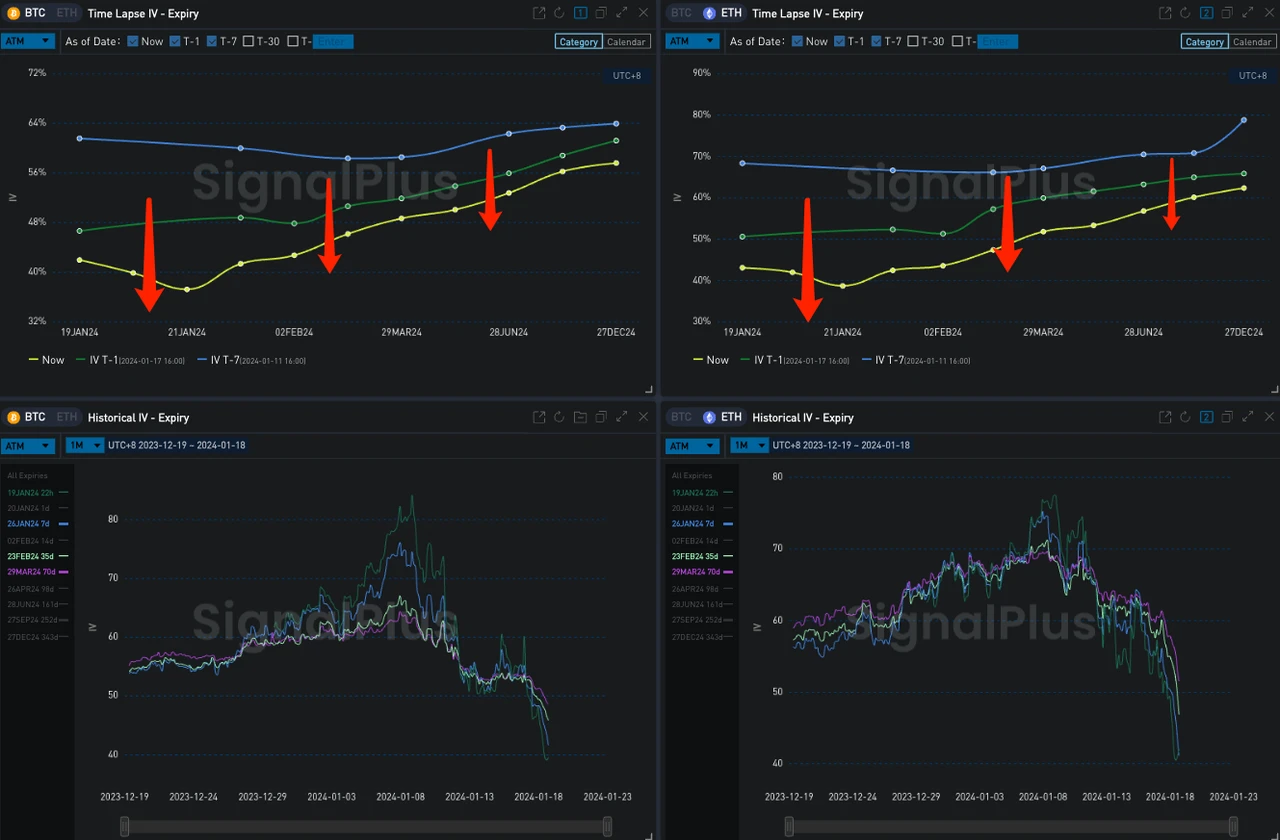The height and width of the screenshot is (840, 1280).
Task: Enable T-30 checkbox in ETH Time Lapse
Action: (x=914, y=41)
